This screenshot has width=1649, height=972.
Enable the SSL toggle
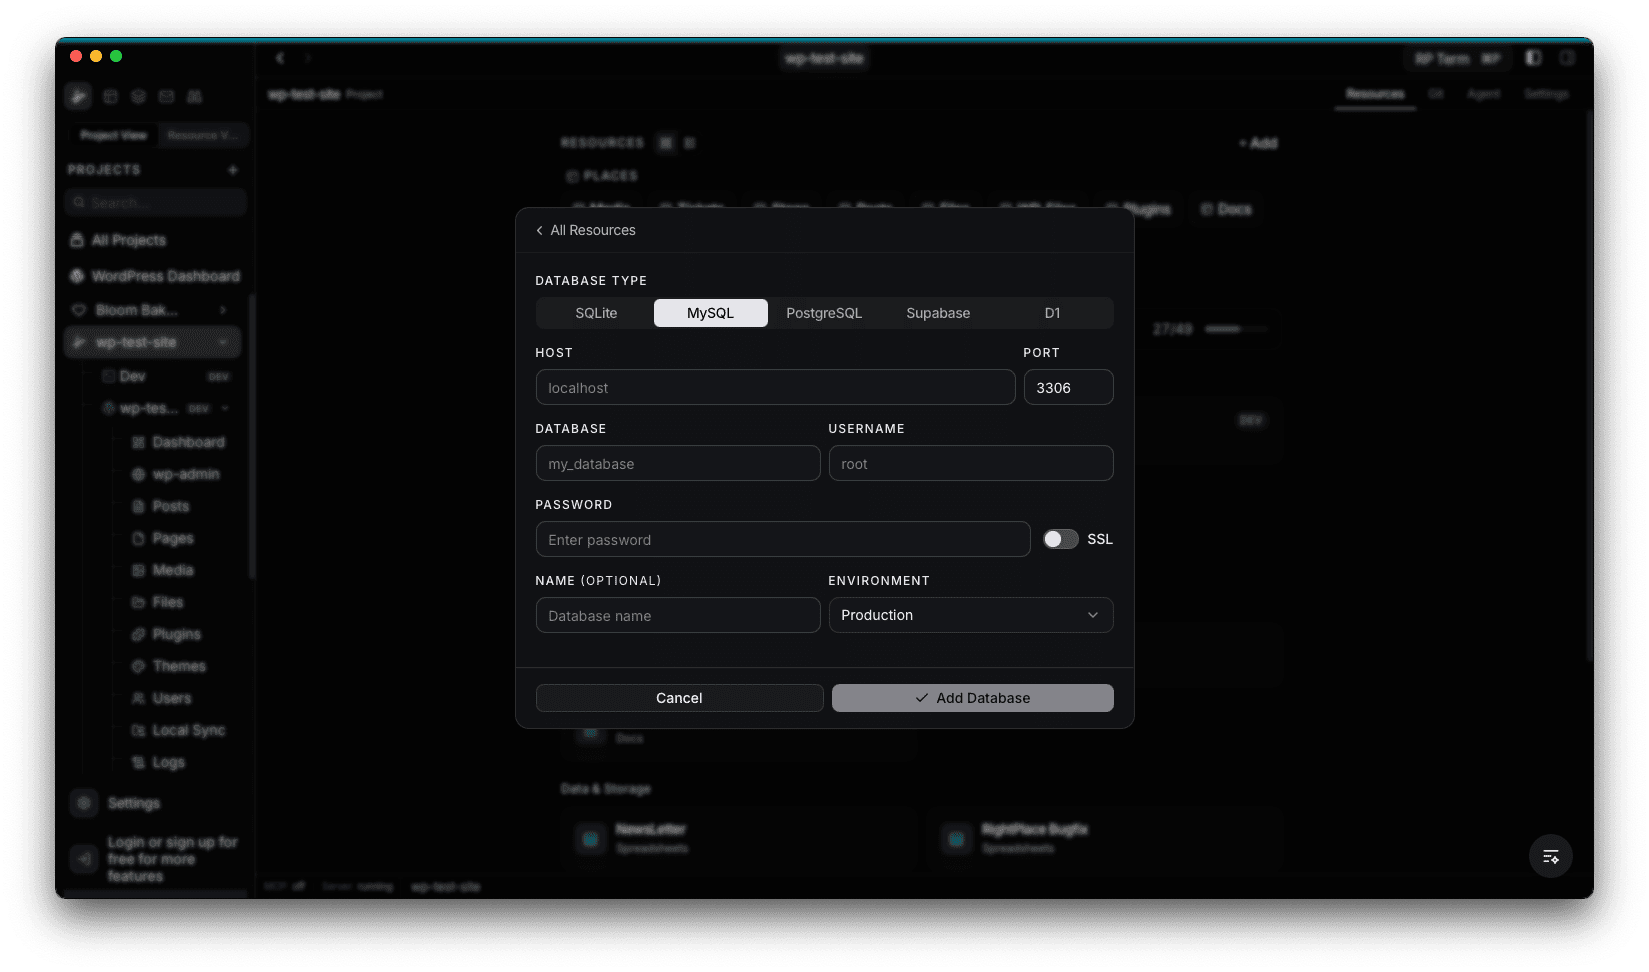pyautogui.click(x=1060, y=539)
